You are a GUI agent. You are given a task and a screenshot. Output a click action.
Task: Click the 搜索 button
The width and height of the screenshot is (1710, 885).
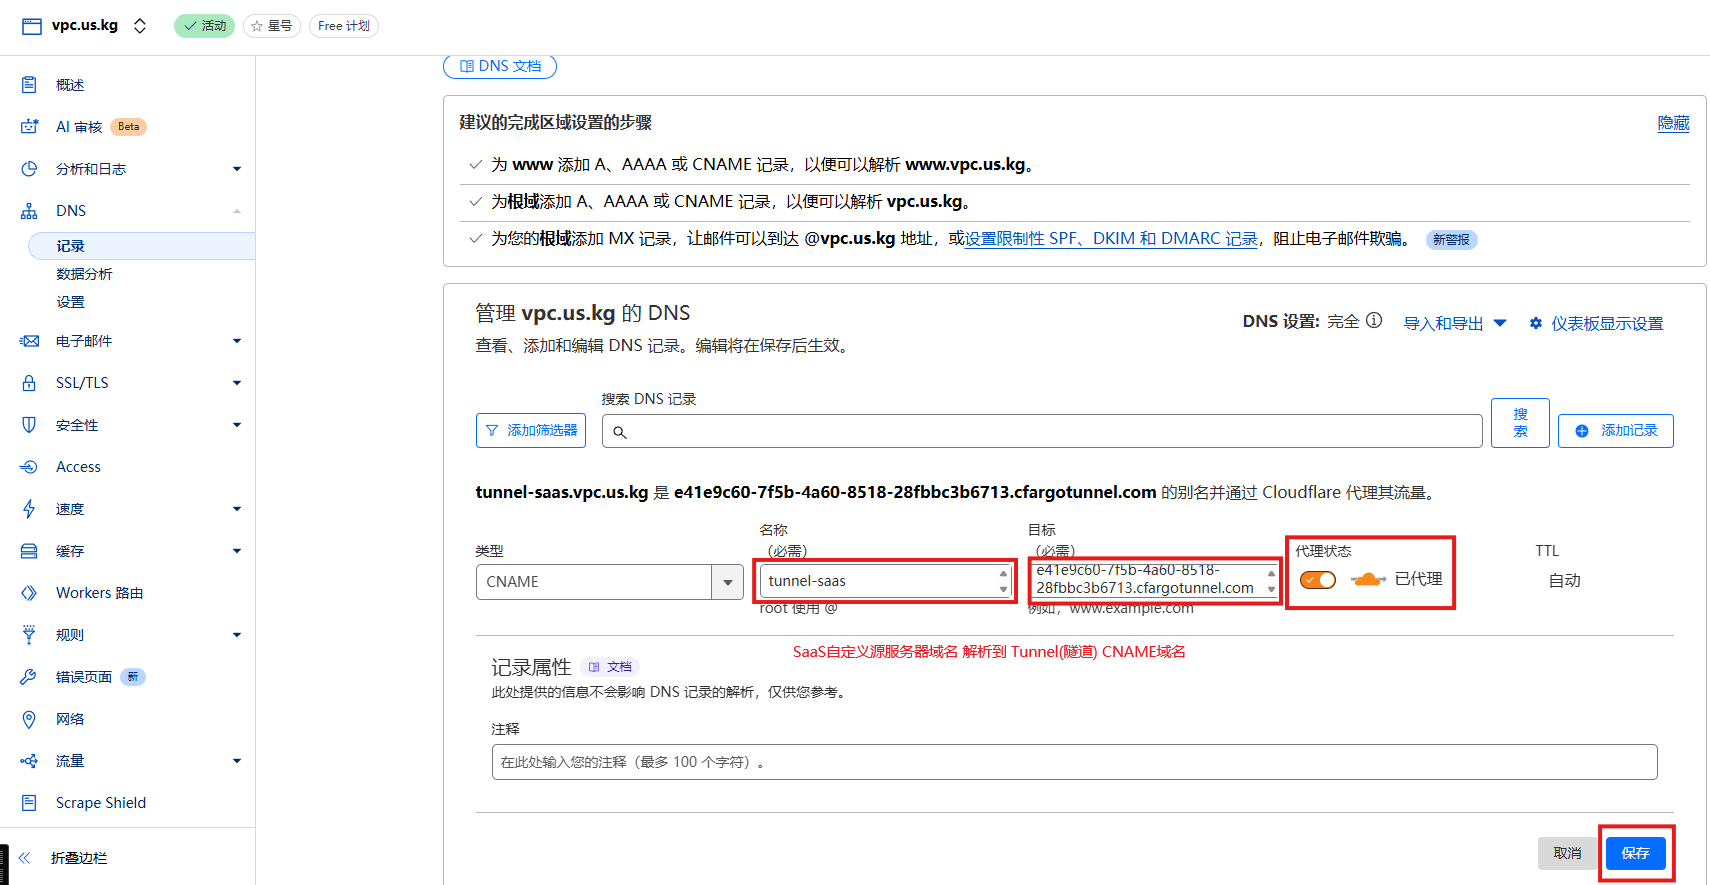(1520, 423)
